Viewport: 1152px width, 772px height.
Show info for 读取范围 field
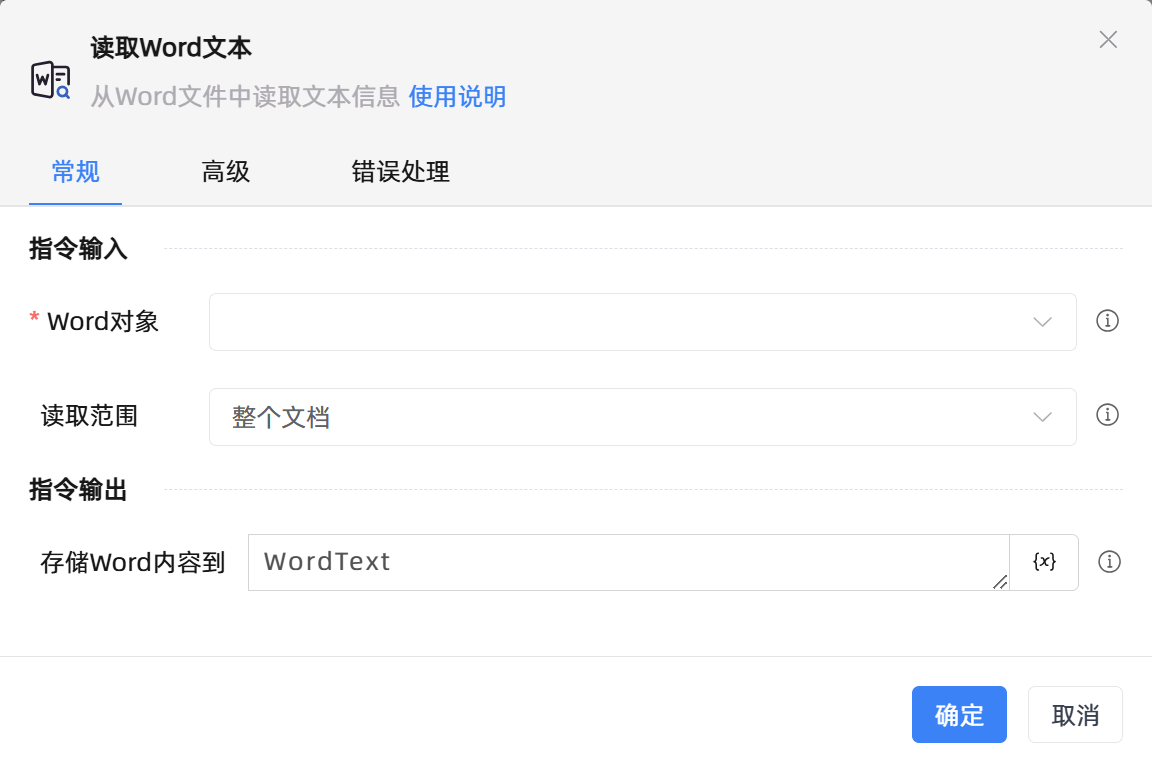tap(1107, 415)
